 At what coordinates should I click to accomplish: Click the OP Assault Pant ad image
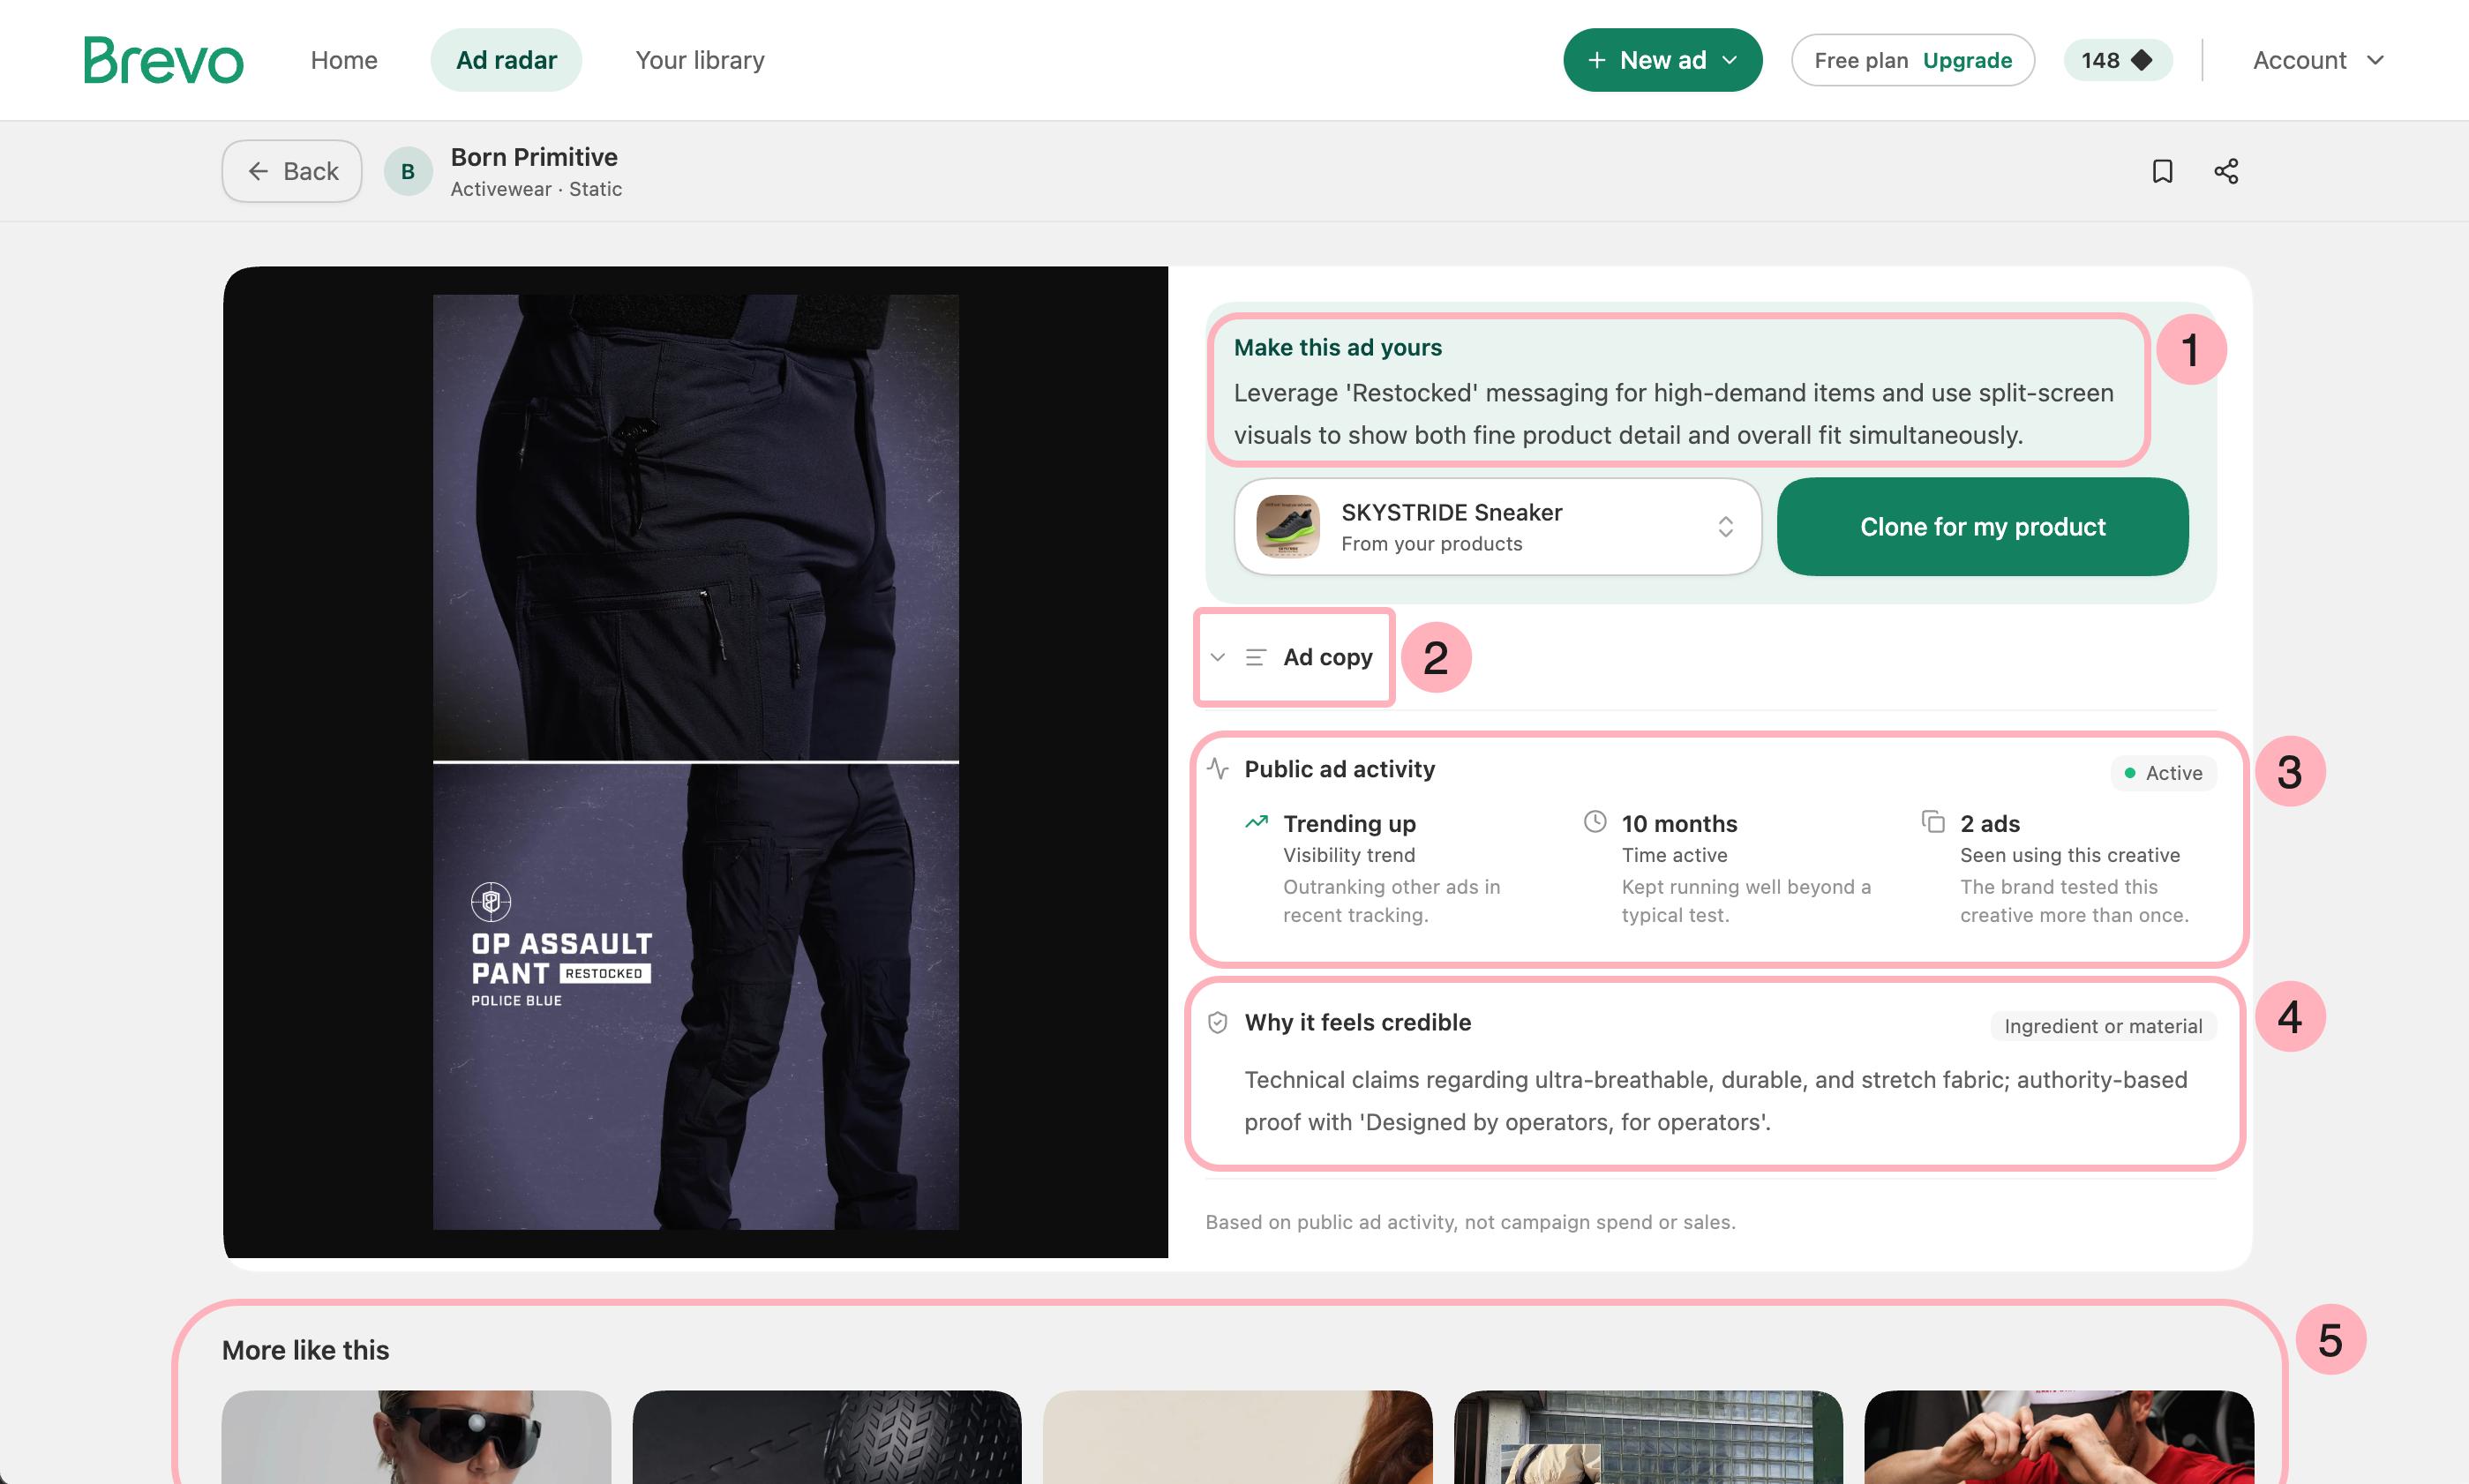pos(695,762)
